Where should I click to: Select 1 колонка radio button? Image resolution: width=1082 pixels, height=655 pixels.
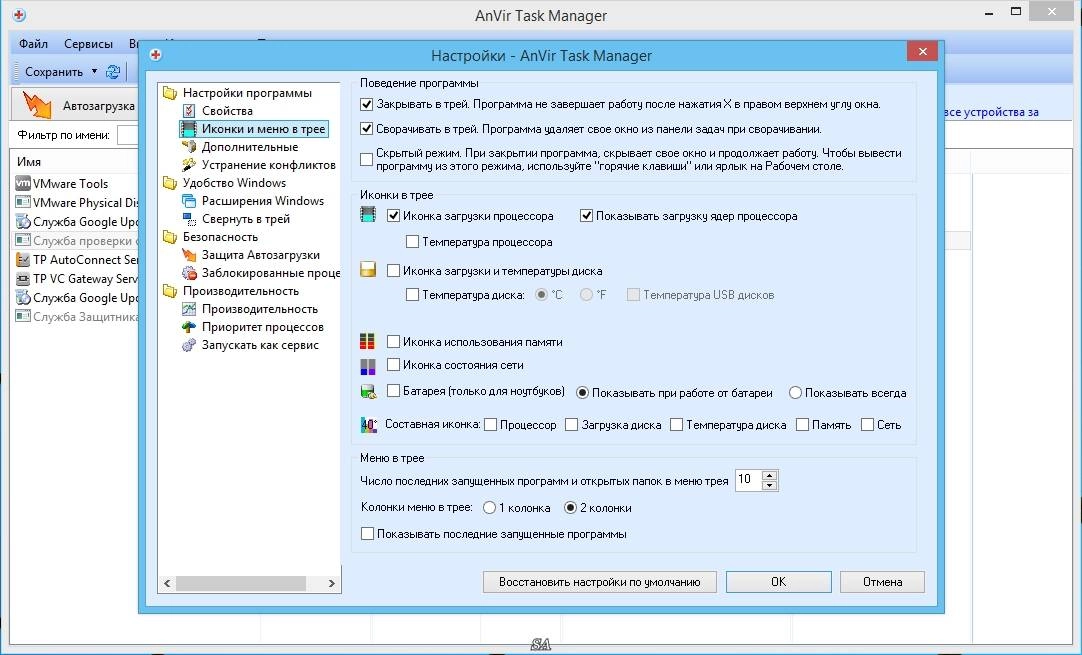click(489, 507)
